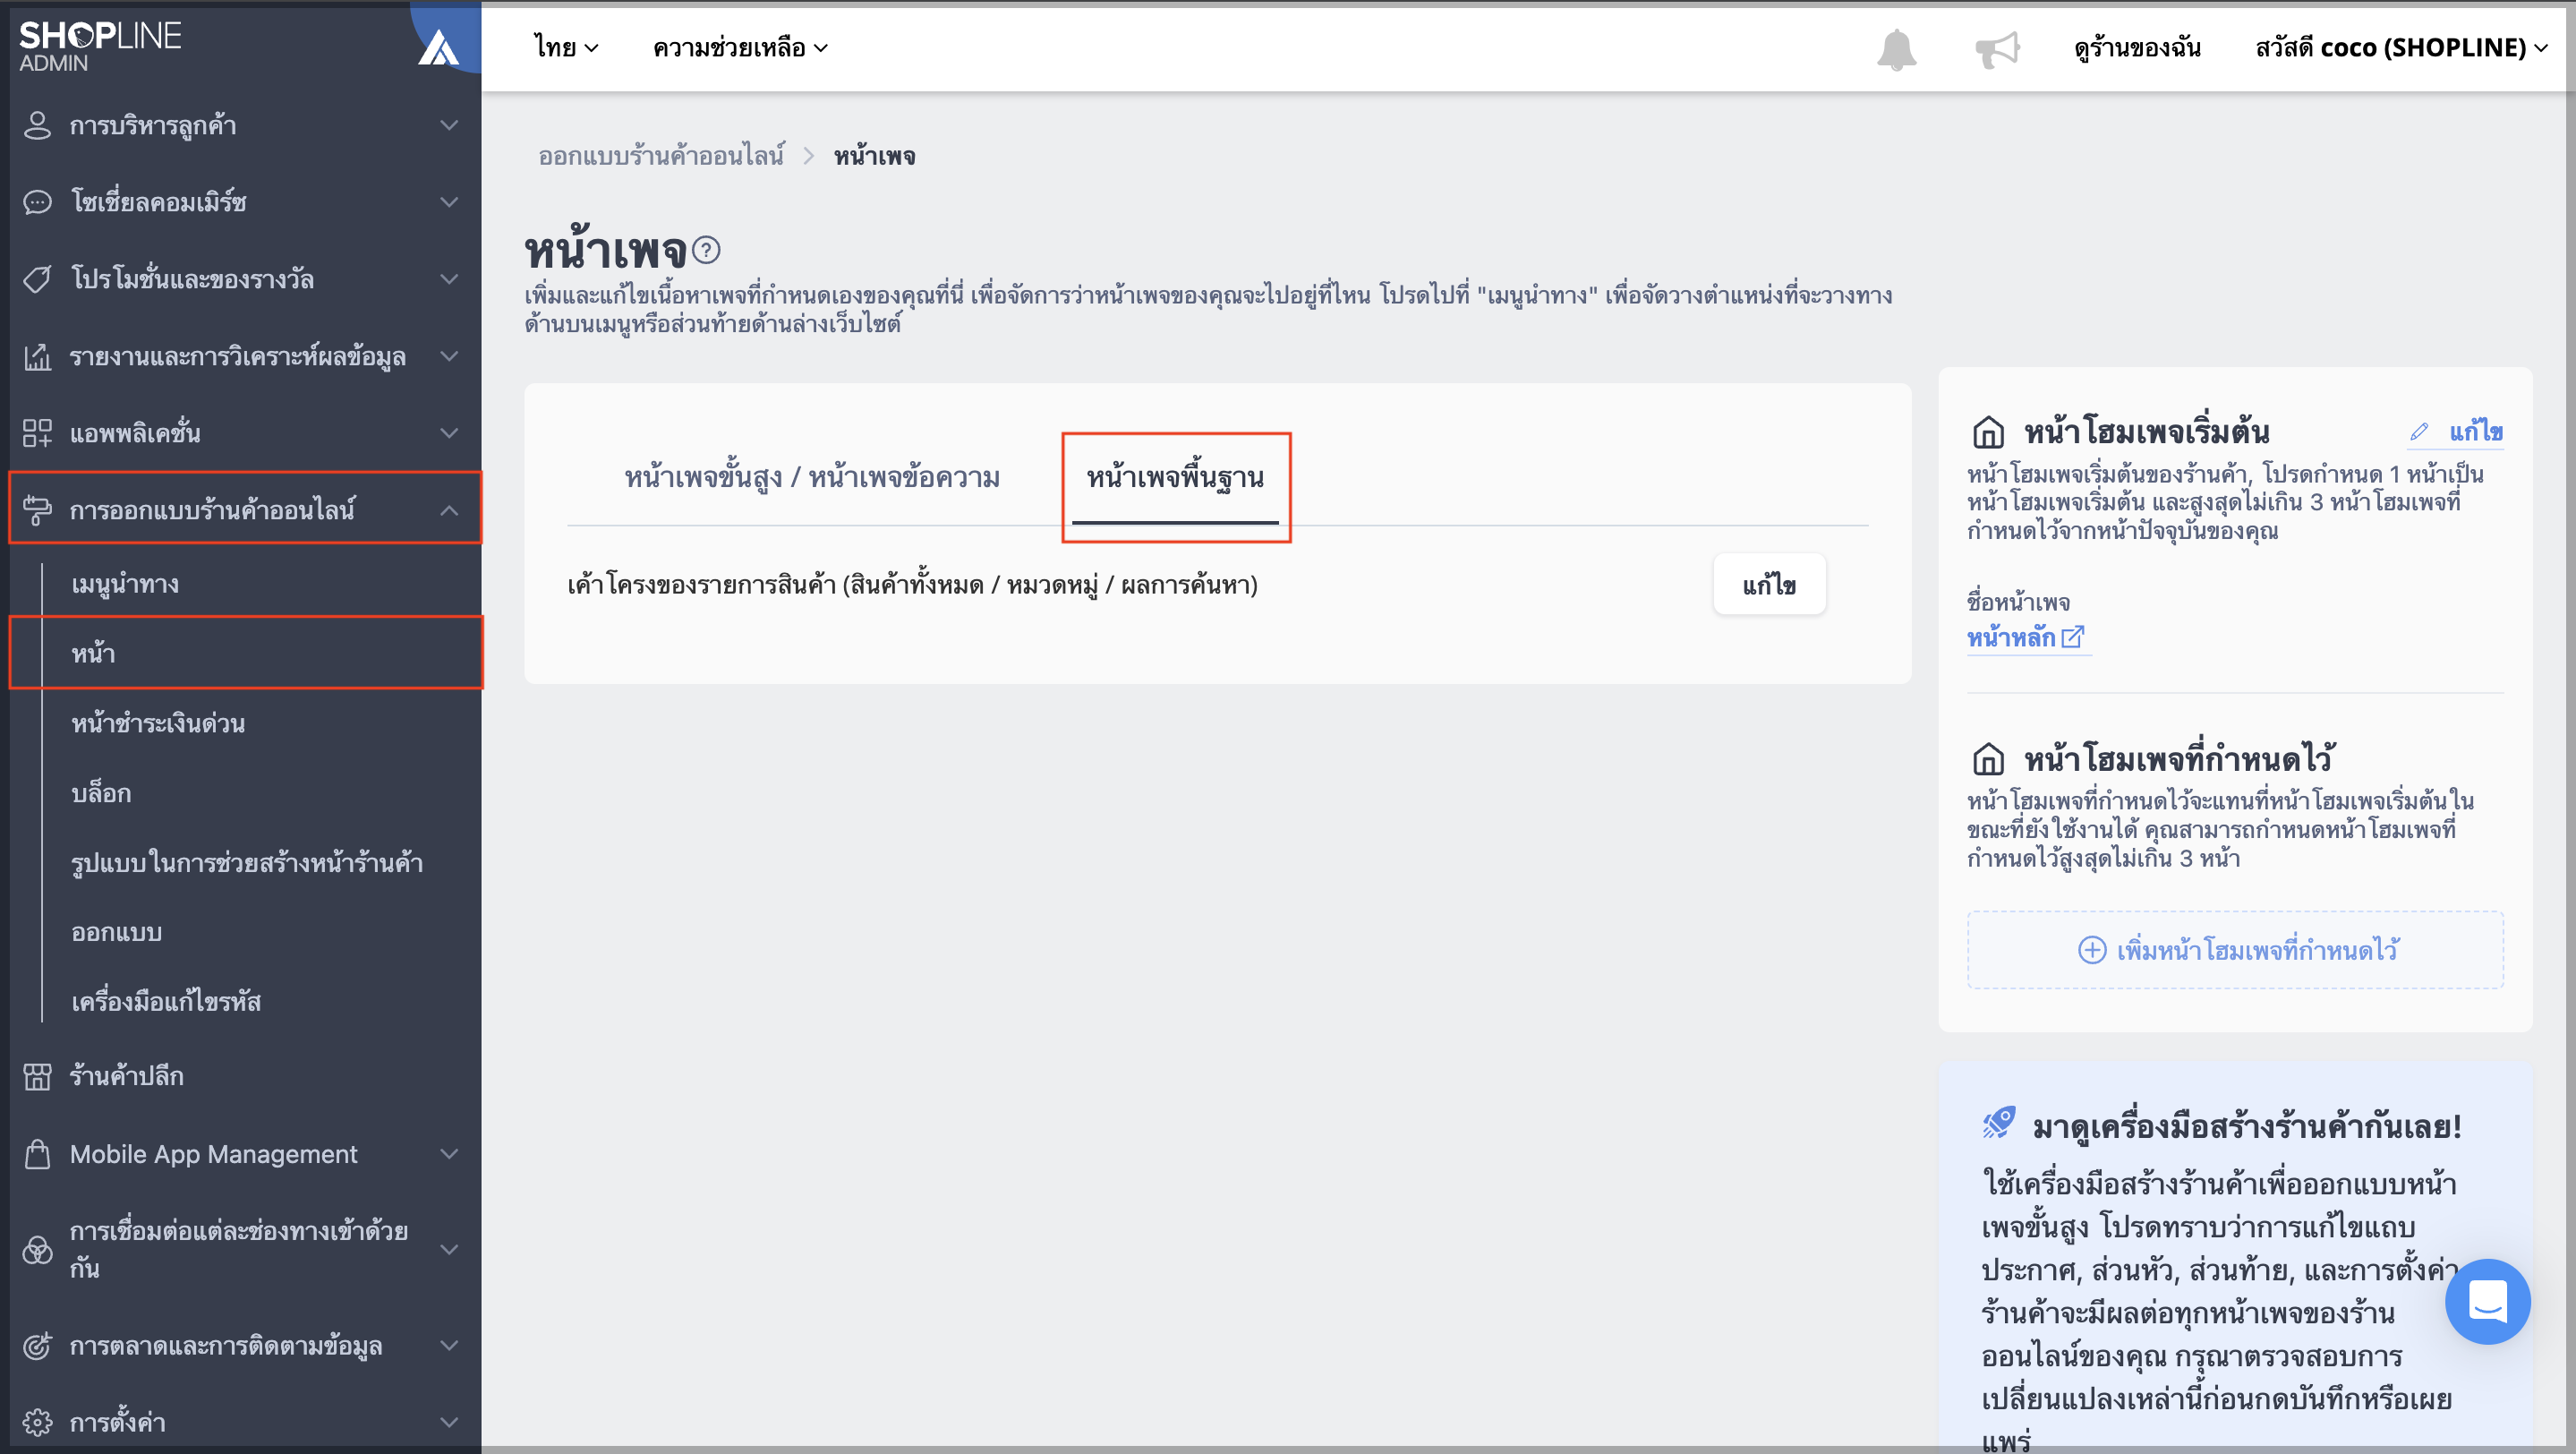Click เพิ่มหน้าโฮมเพจที่กำหนดไว้ button
The width and height of the screenshot is (2576, 1454).
(2235, 950)
